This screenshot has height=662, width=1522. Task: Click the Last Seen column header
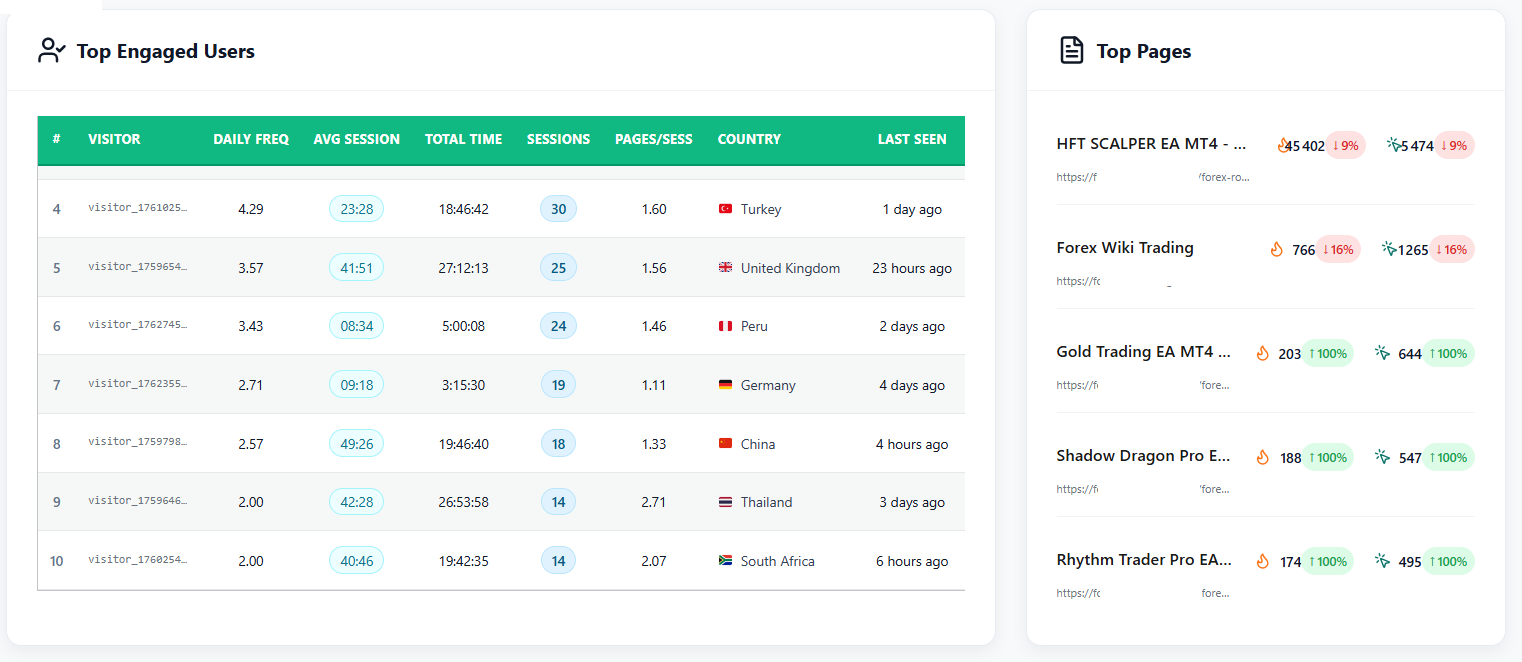[911, 140]
